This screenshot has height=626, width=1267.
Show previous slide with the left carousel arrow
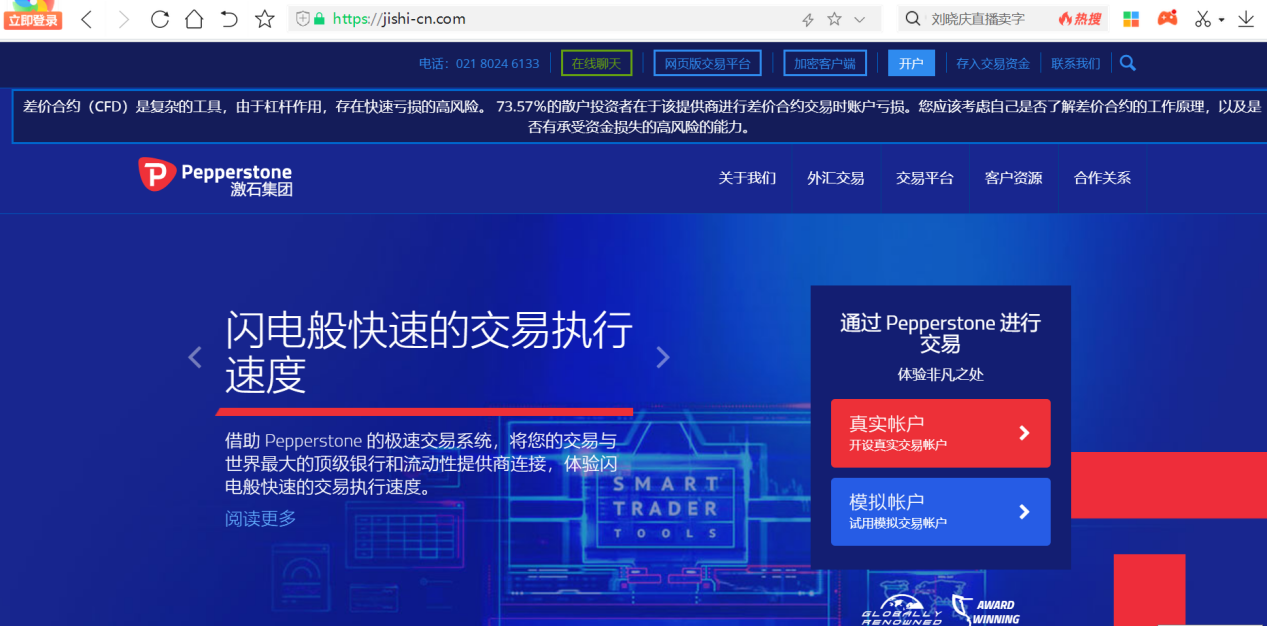click(195, 357)
